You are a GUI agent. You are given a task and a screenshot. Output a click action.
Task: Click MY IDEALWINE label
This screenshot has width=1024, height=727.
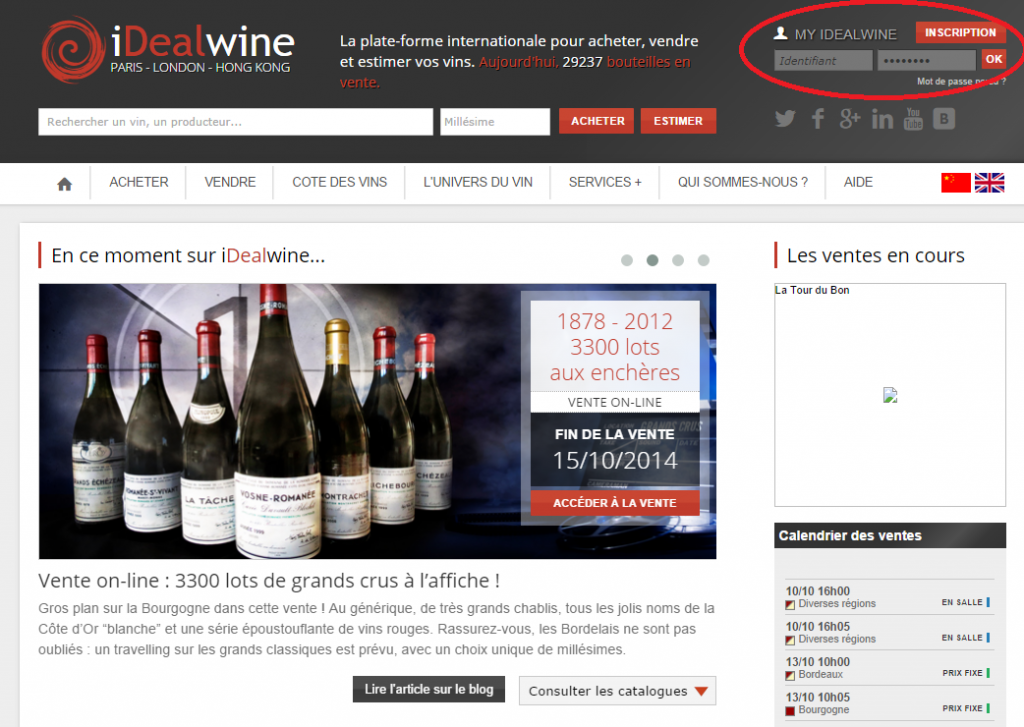845,34
